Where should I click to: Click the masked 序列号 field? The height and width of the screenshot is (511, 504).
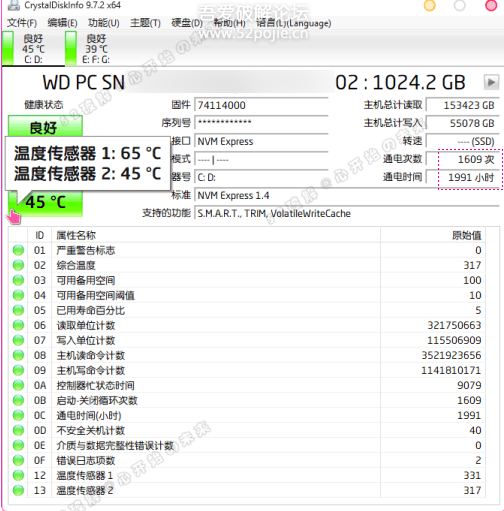click(262, 122)
